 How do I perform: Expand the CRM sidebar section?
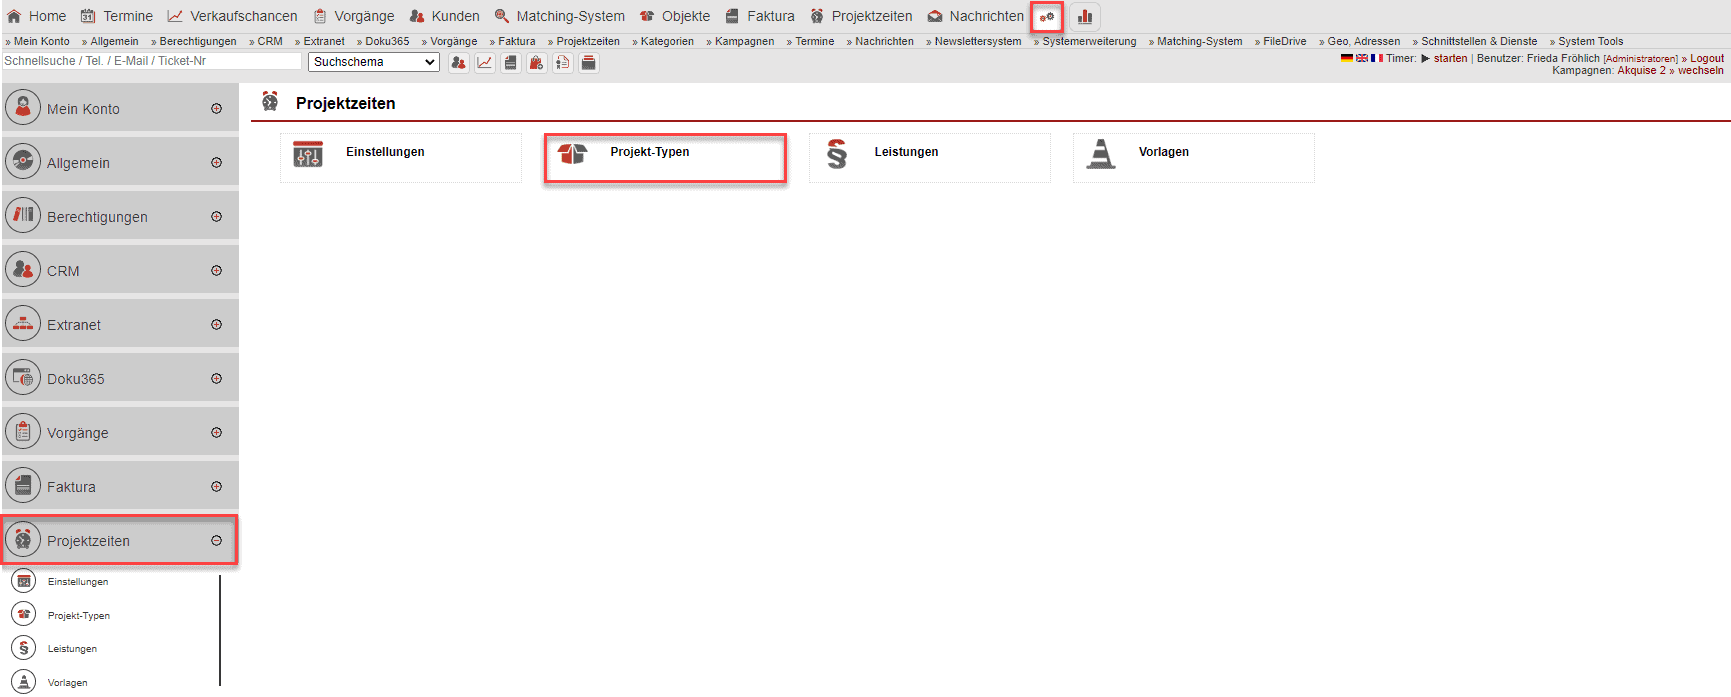(x=216, y=271)
